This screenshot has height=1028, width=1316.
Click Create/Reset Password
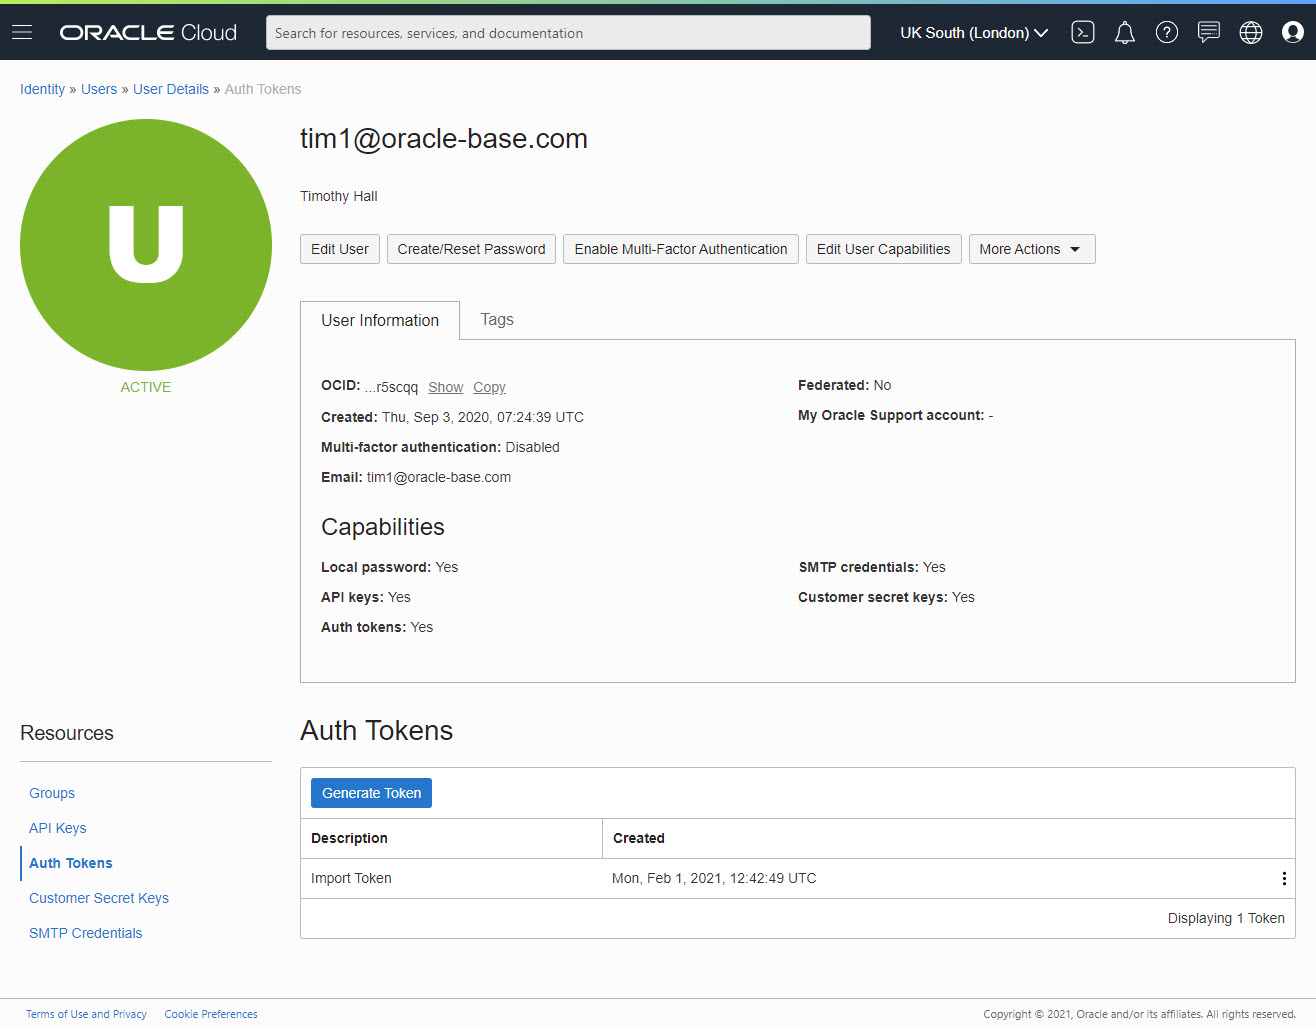pyautogui.click(x=472, y=249)
